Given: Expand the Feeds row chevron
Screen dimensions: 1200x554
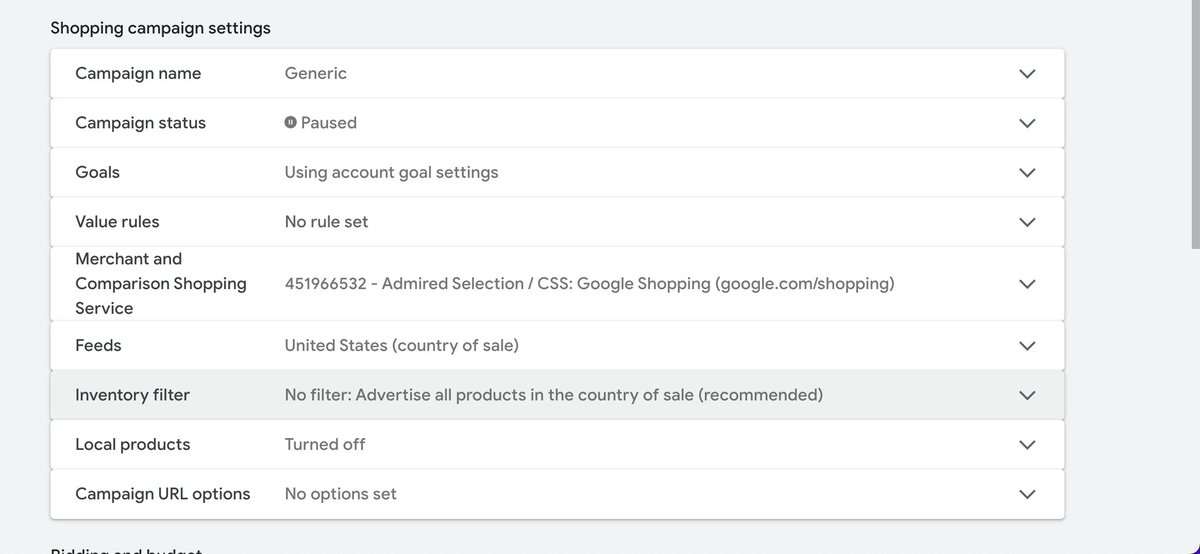Looking at the screenshot, I should point(1027,346).
